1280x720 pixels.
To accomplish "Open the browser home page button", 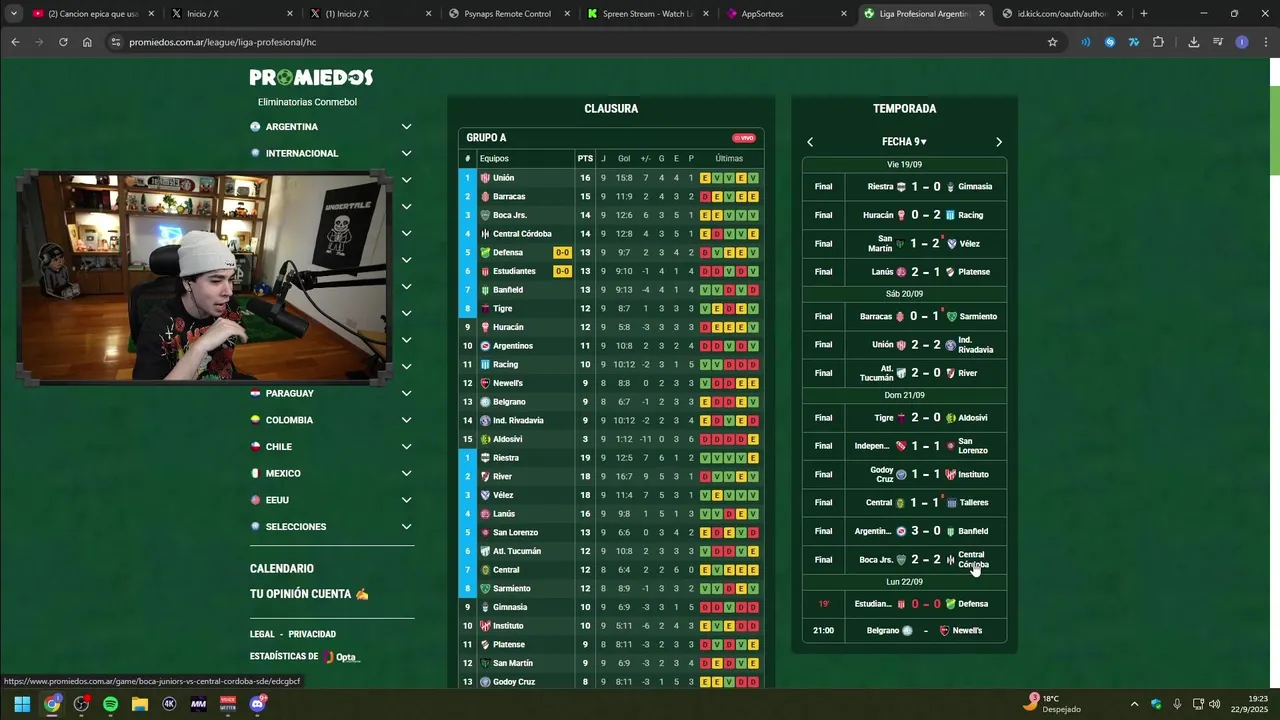I will pos(87,42).
